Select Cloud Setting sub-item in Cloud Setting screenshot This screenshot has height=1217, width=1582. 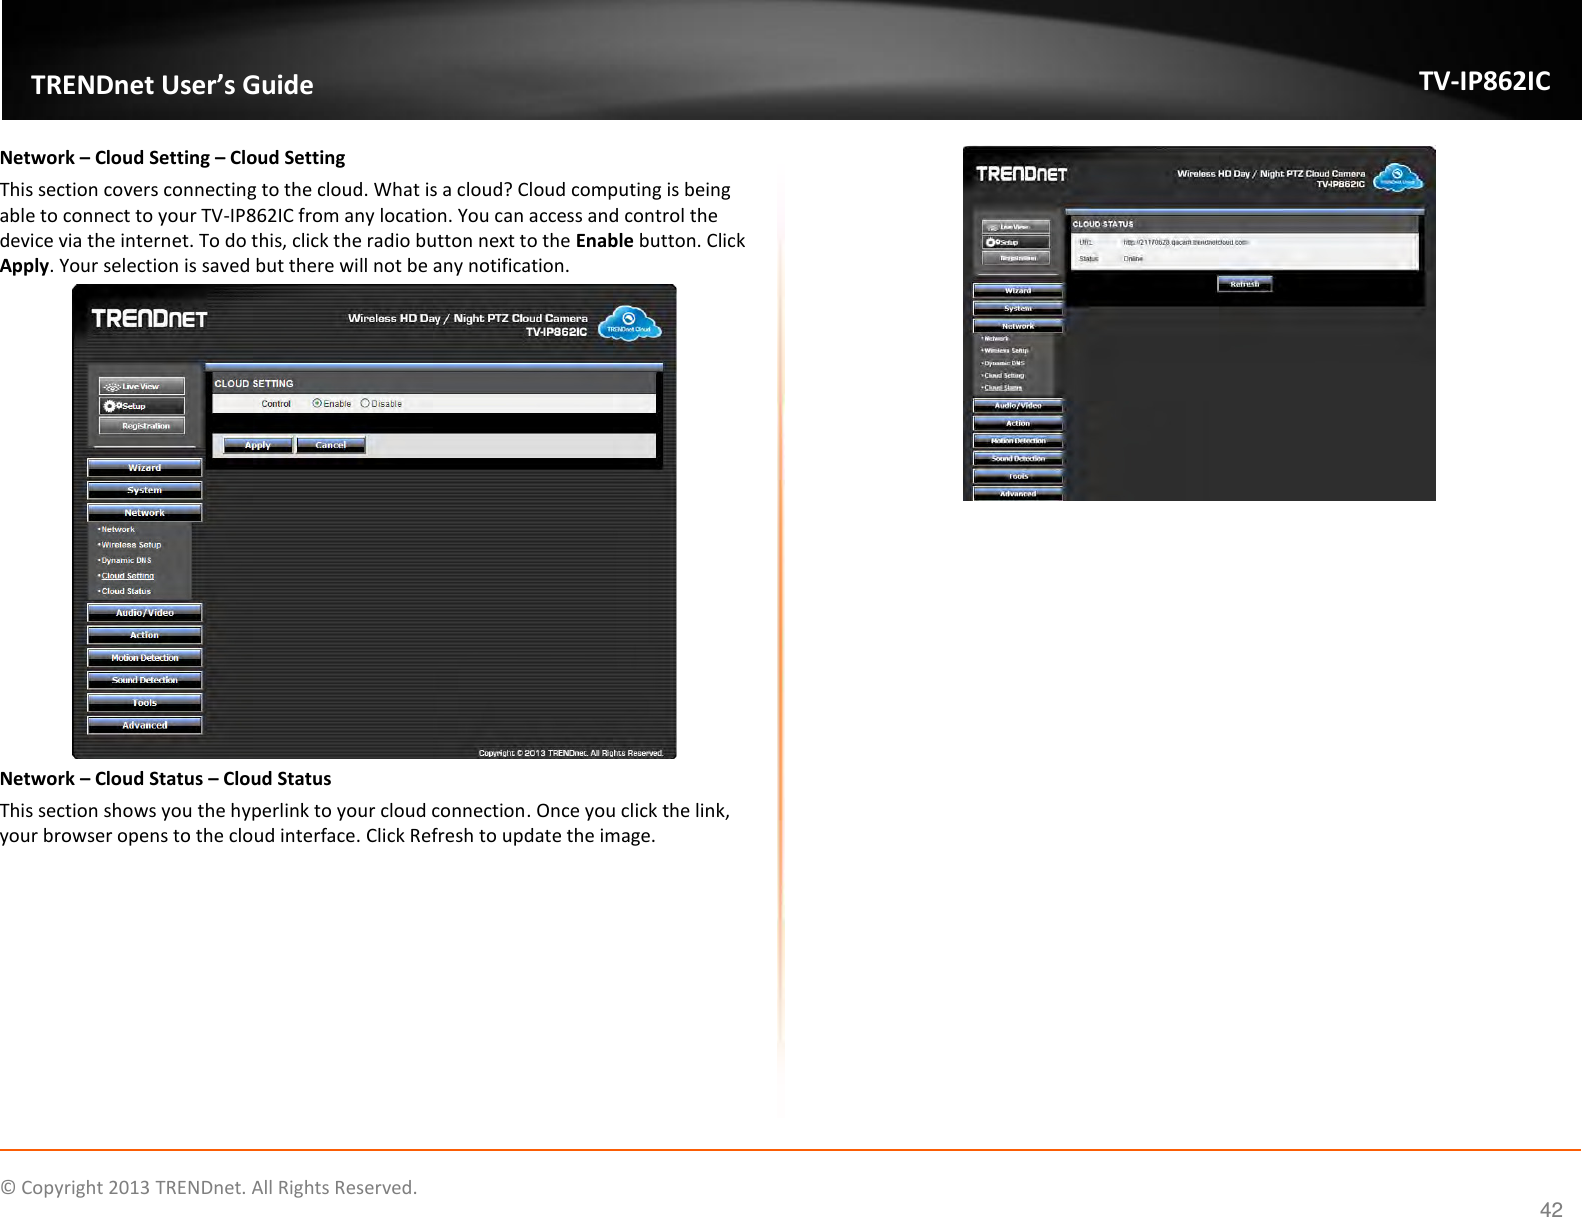127,576
